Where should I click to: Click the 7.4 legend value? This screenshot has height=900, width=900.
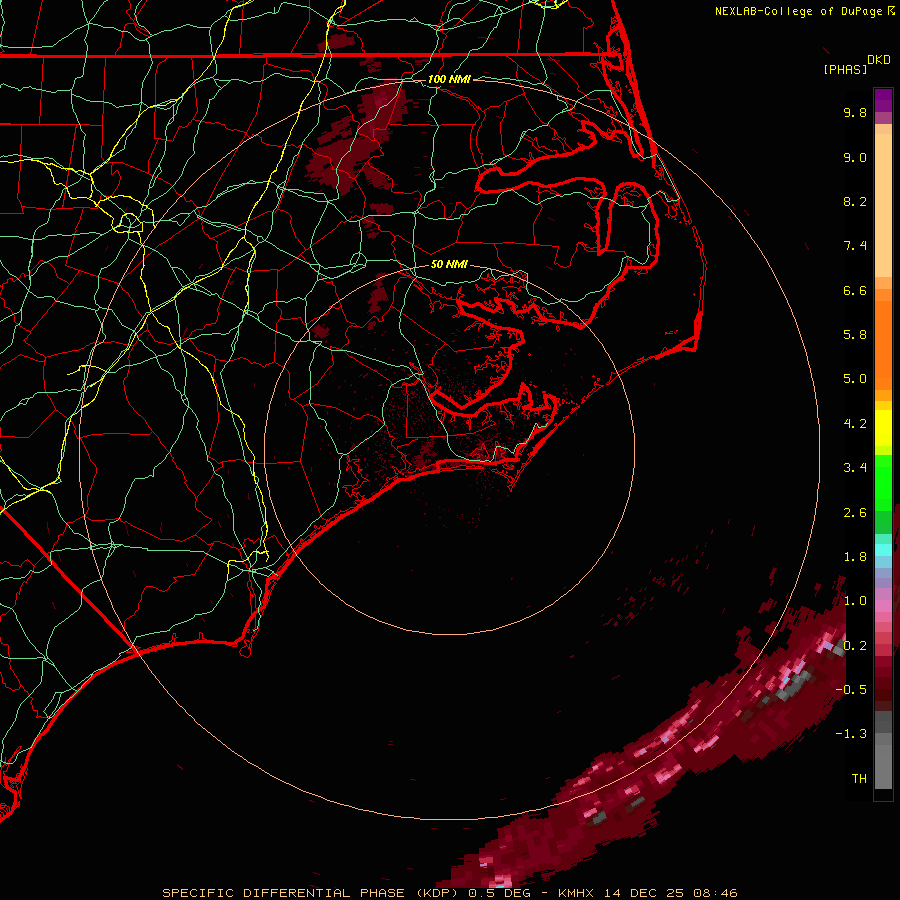855,246
